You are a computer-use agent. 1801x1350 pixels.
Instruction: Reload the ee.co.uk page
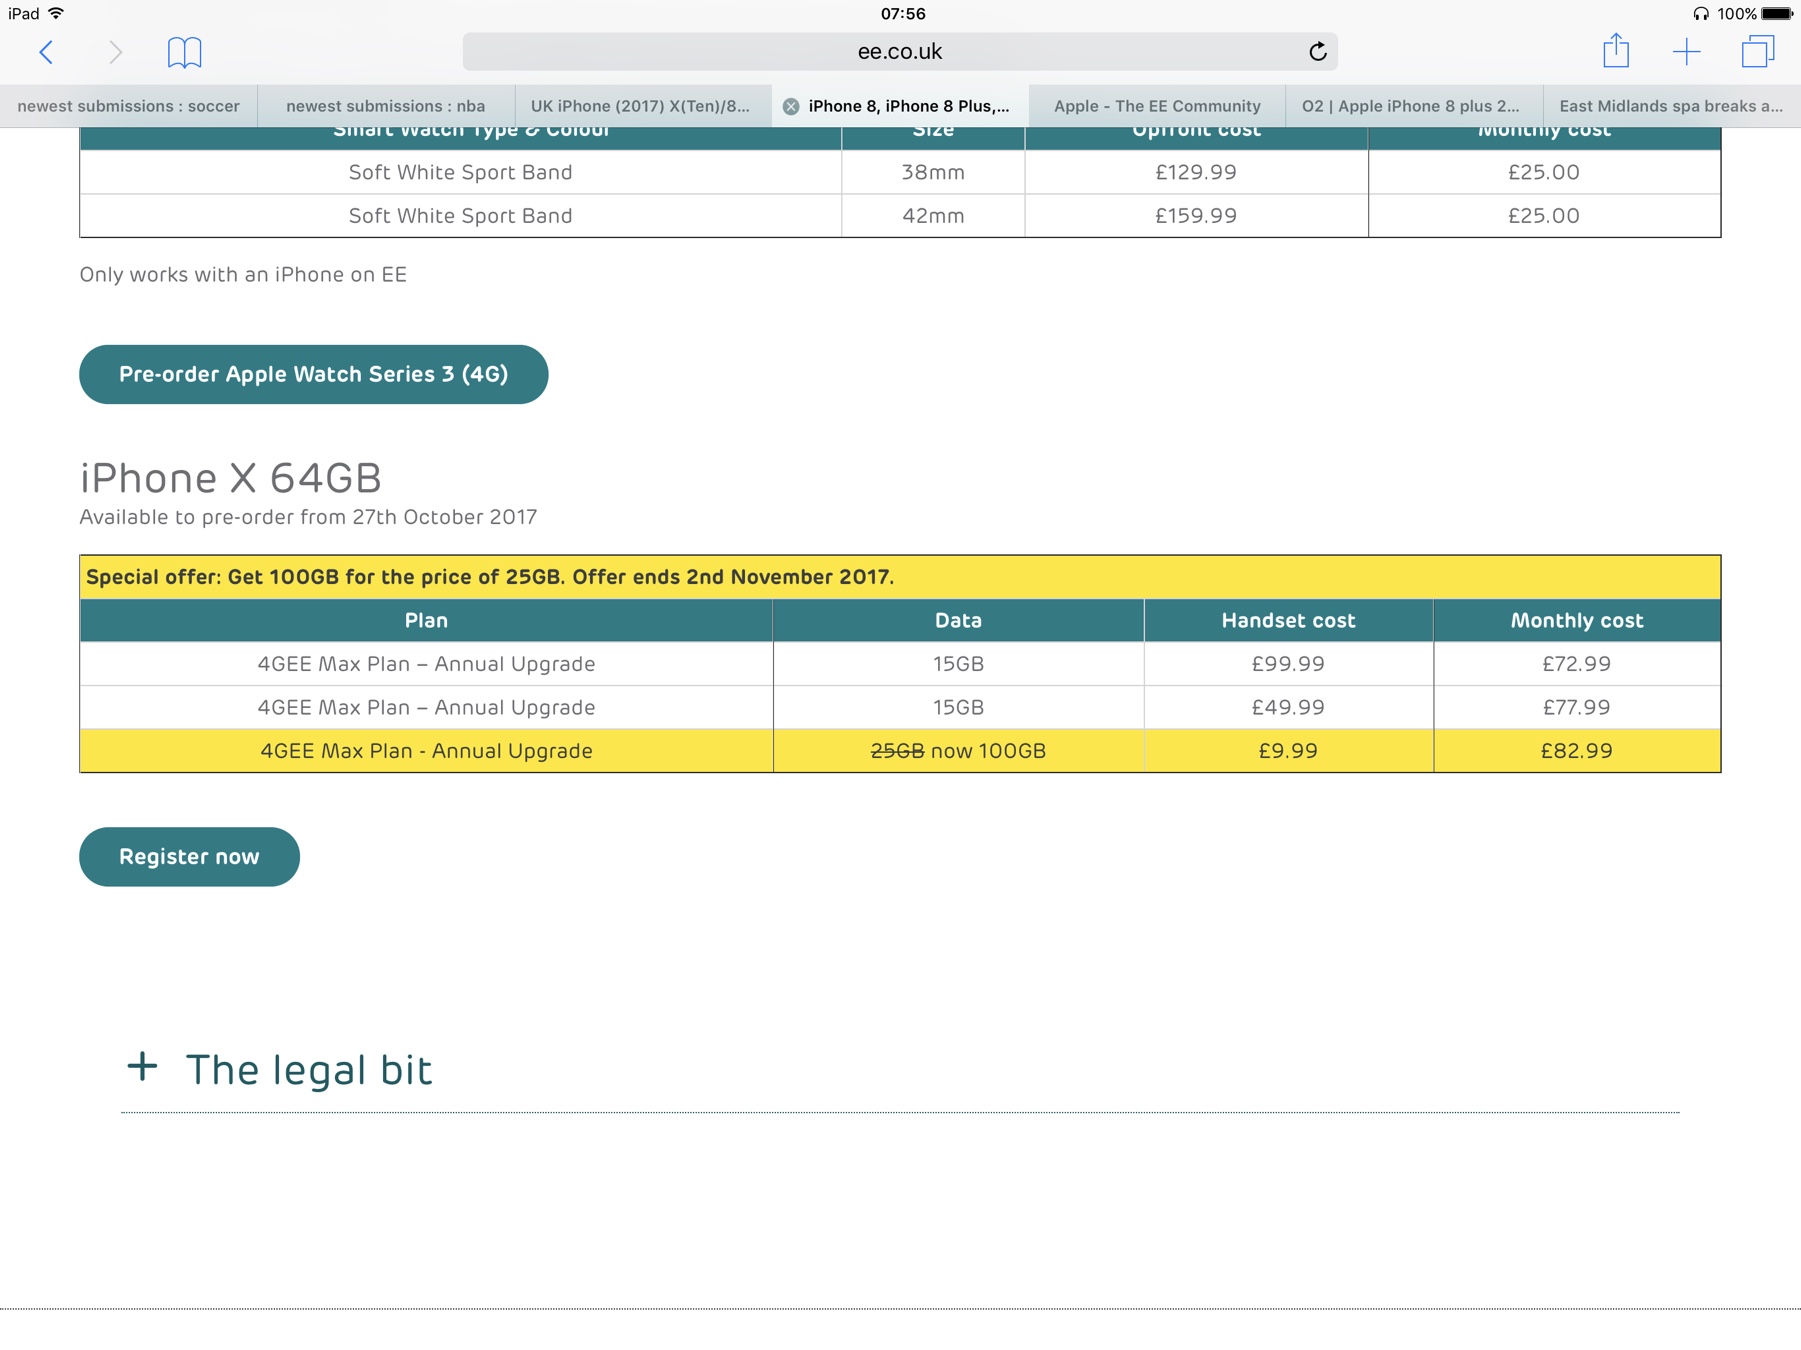coord(1318,52)
